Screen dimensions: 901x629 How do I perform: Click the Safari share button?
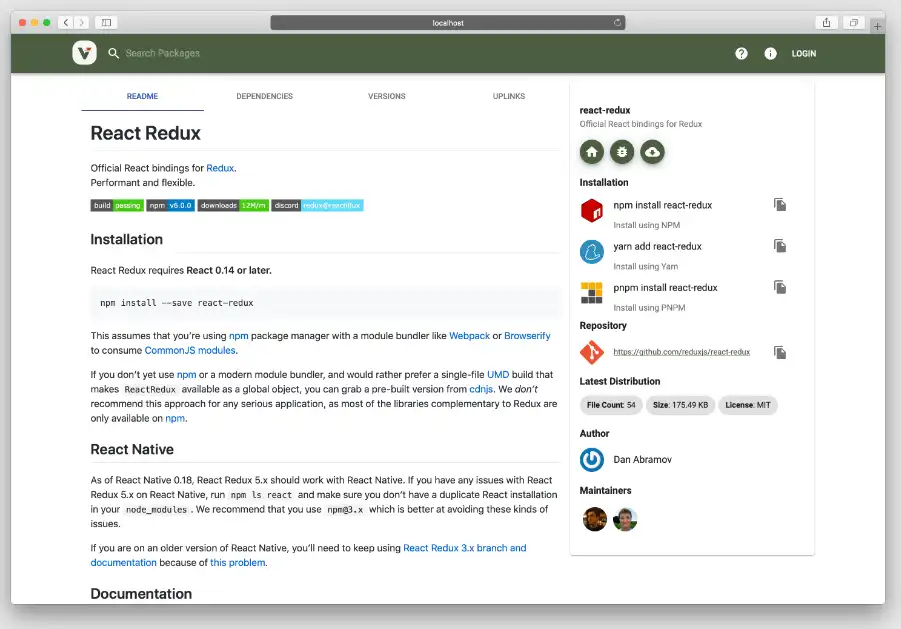[826, 22]
